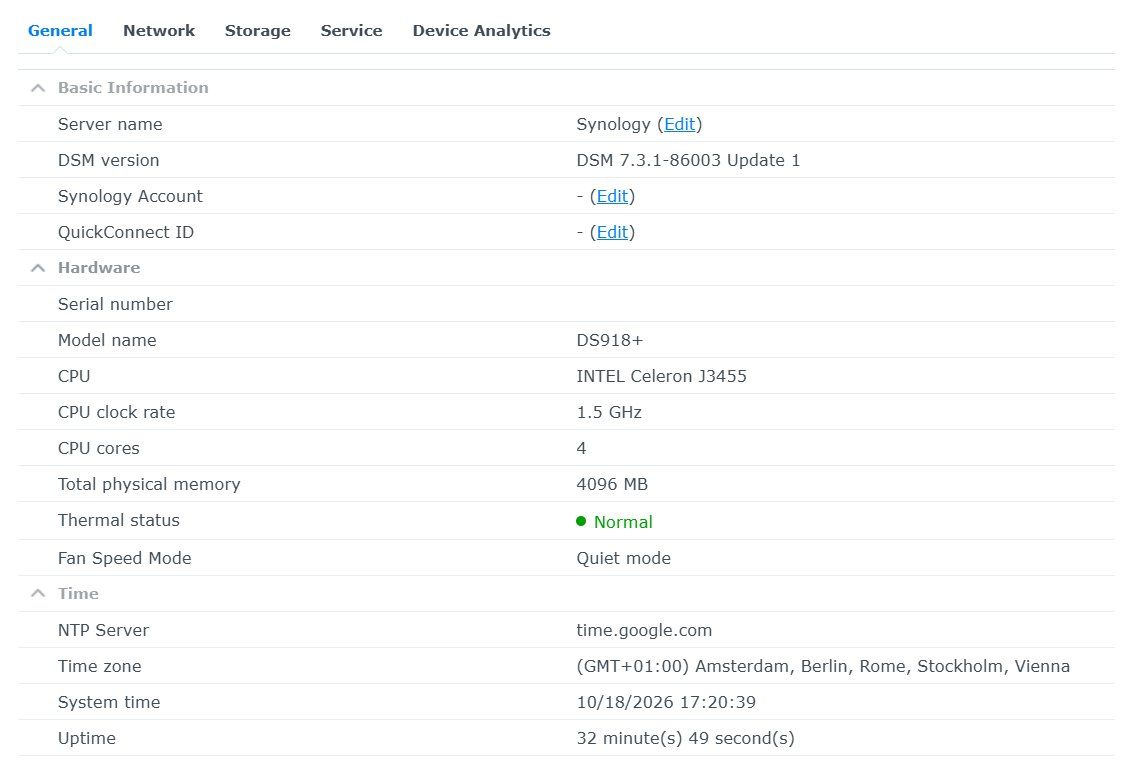Click the Server name label
The height and width of the screenshot is (770, 1121).
click(110, 124)
